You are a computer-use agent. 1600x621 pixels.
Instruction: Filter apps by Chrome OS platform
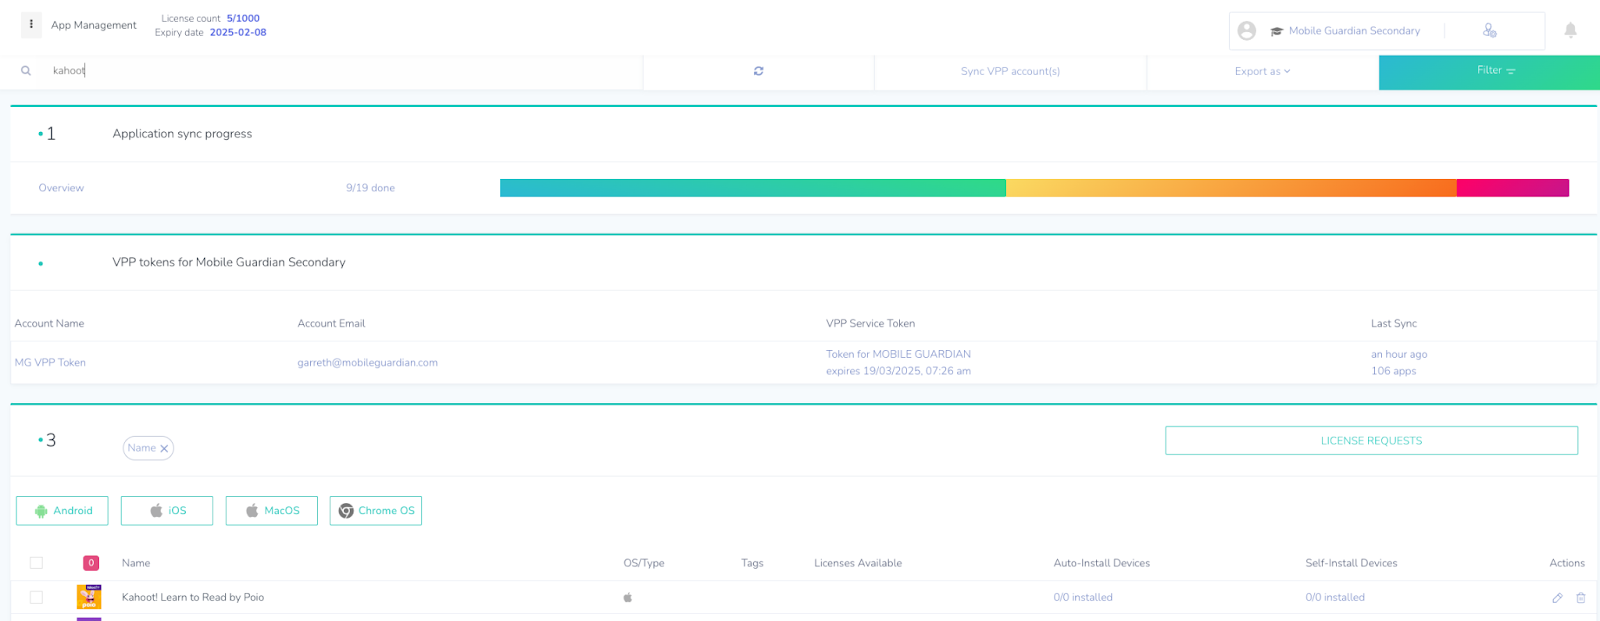pyautogui.click(x=375, y=511)
